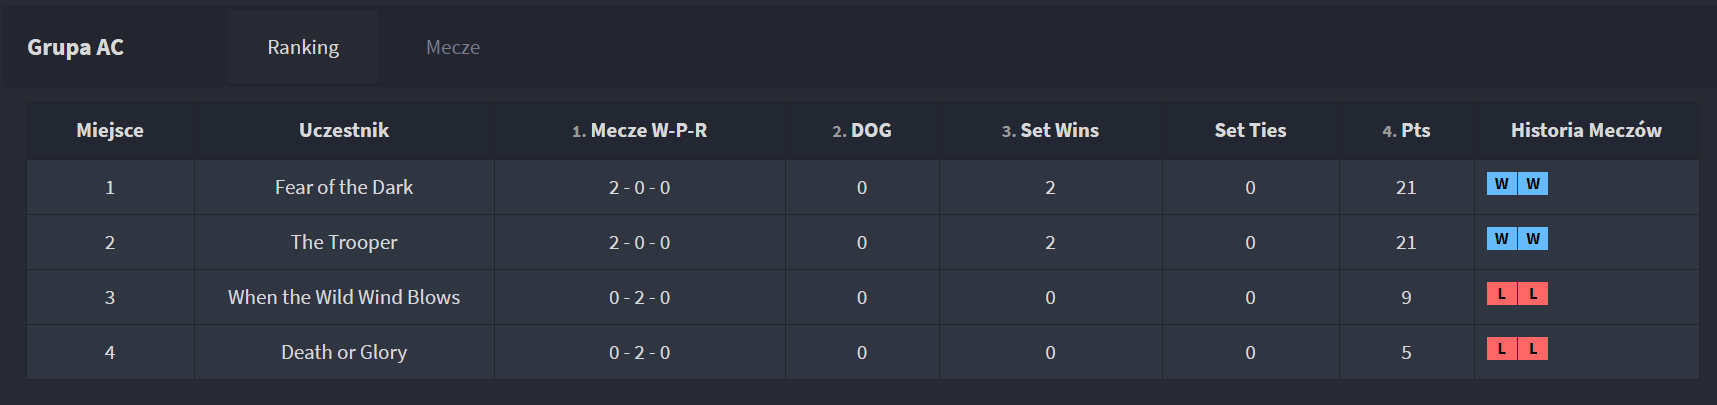Viewport: 1717px width, 405px height.
Task: Click first L badge for When the Wild Wind Blows
Action: [x=1501, y=294]
